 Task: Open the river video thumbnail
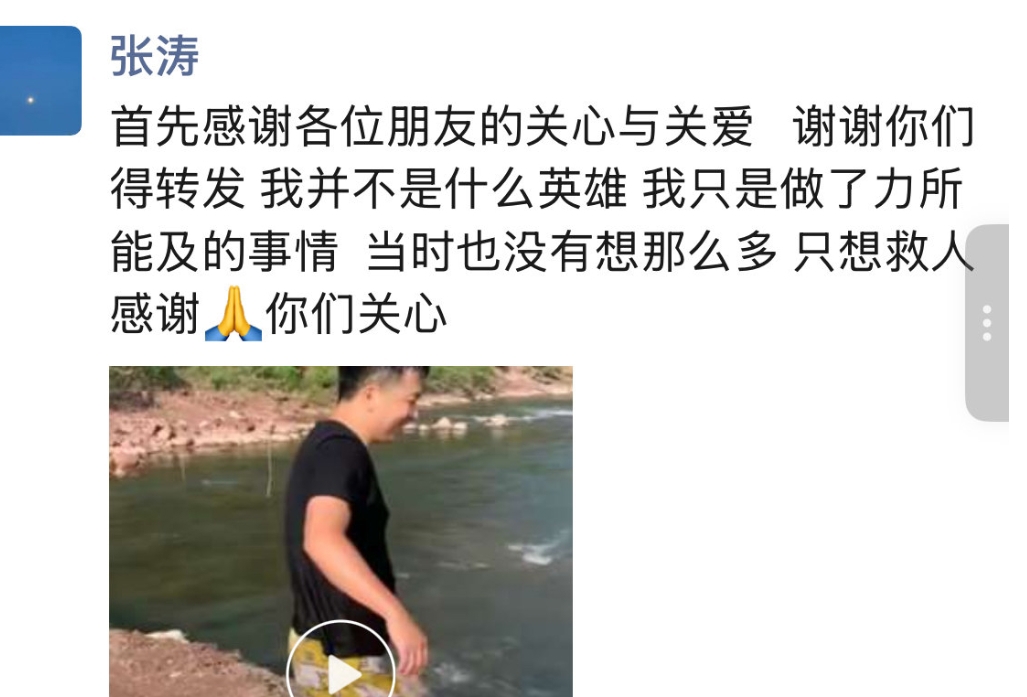pyautogui.click(x=341, y=531)
